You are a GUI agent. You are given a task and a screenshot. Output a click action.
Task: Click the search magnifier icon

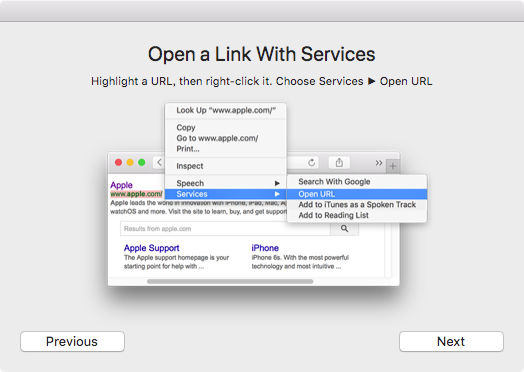345,229
